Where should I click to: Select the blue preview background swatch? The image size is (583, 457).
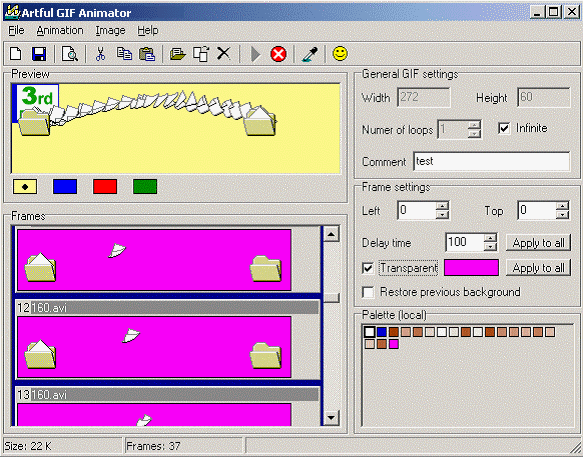65,187
